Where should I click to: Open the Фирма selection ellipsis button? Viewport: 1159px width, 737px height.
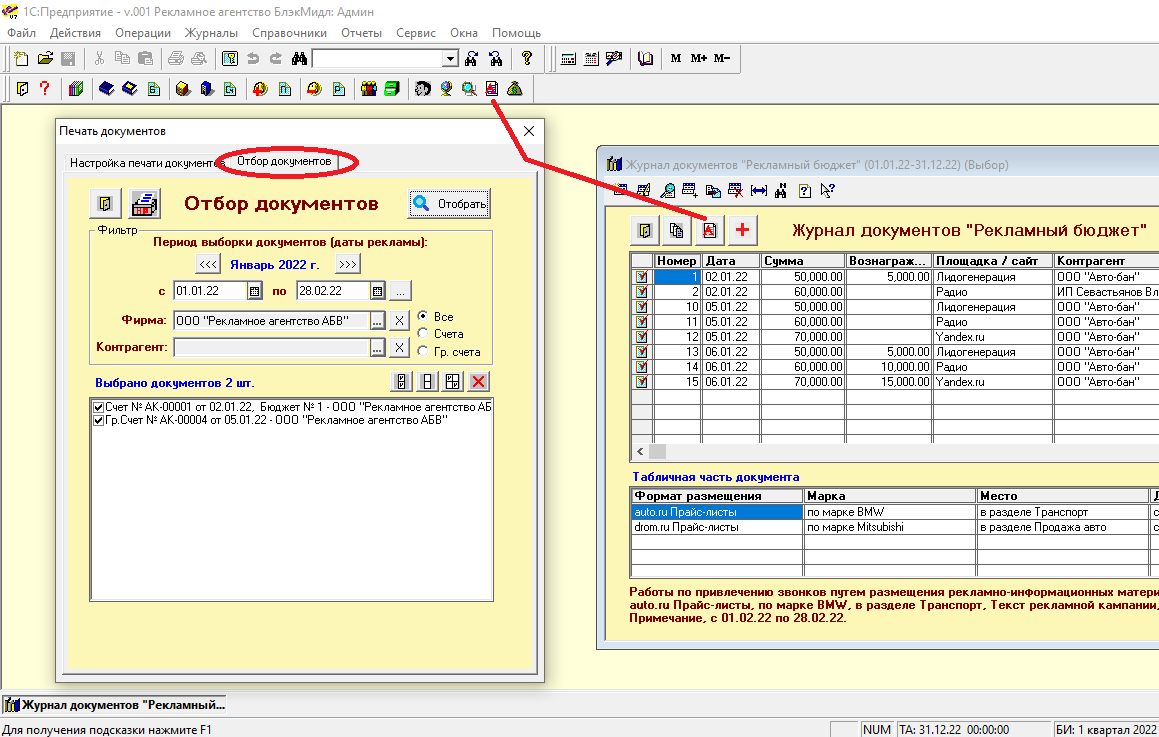(x=378, y=321)
